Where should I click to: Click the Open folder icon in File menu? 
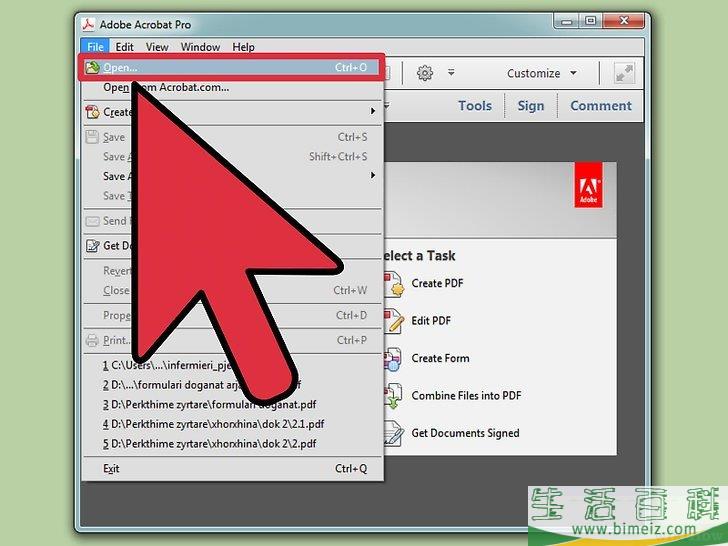pyautogui.click(x=92, y=68)
